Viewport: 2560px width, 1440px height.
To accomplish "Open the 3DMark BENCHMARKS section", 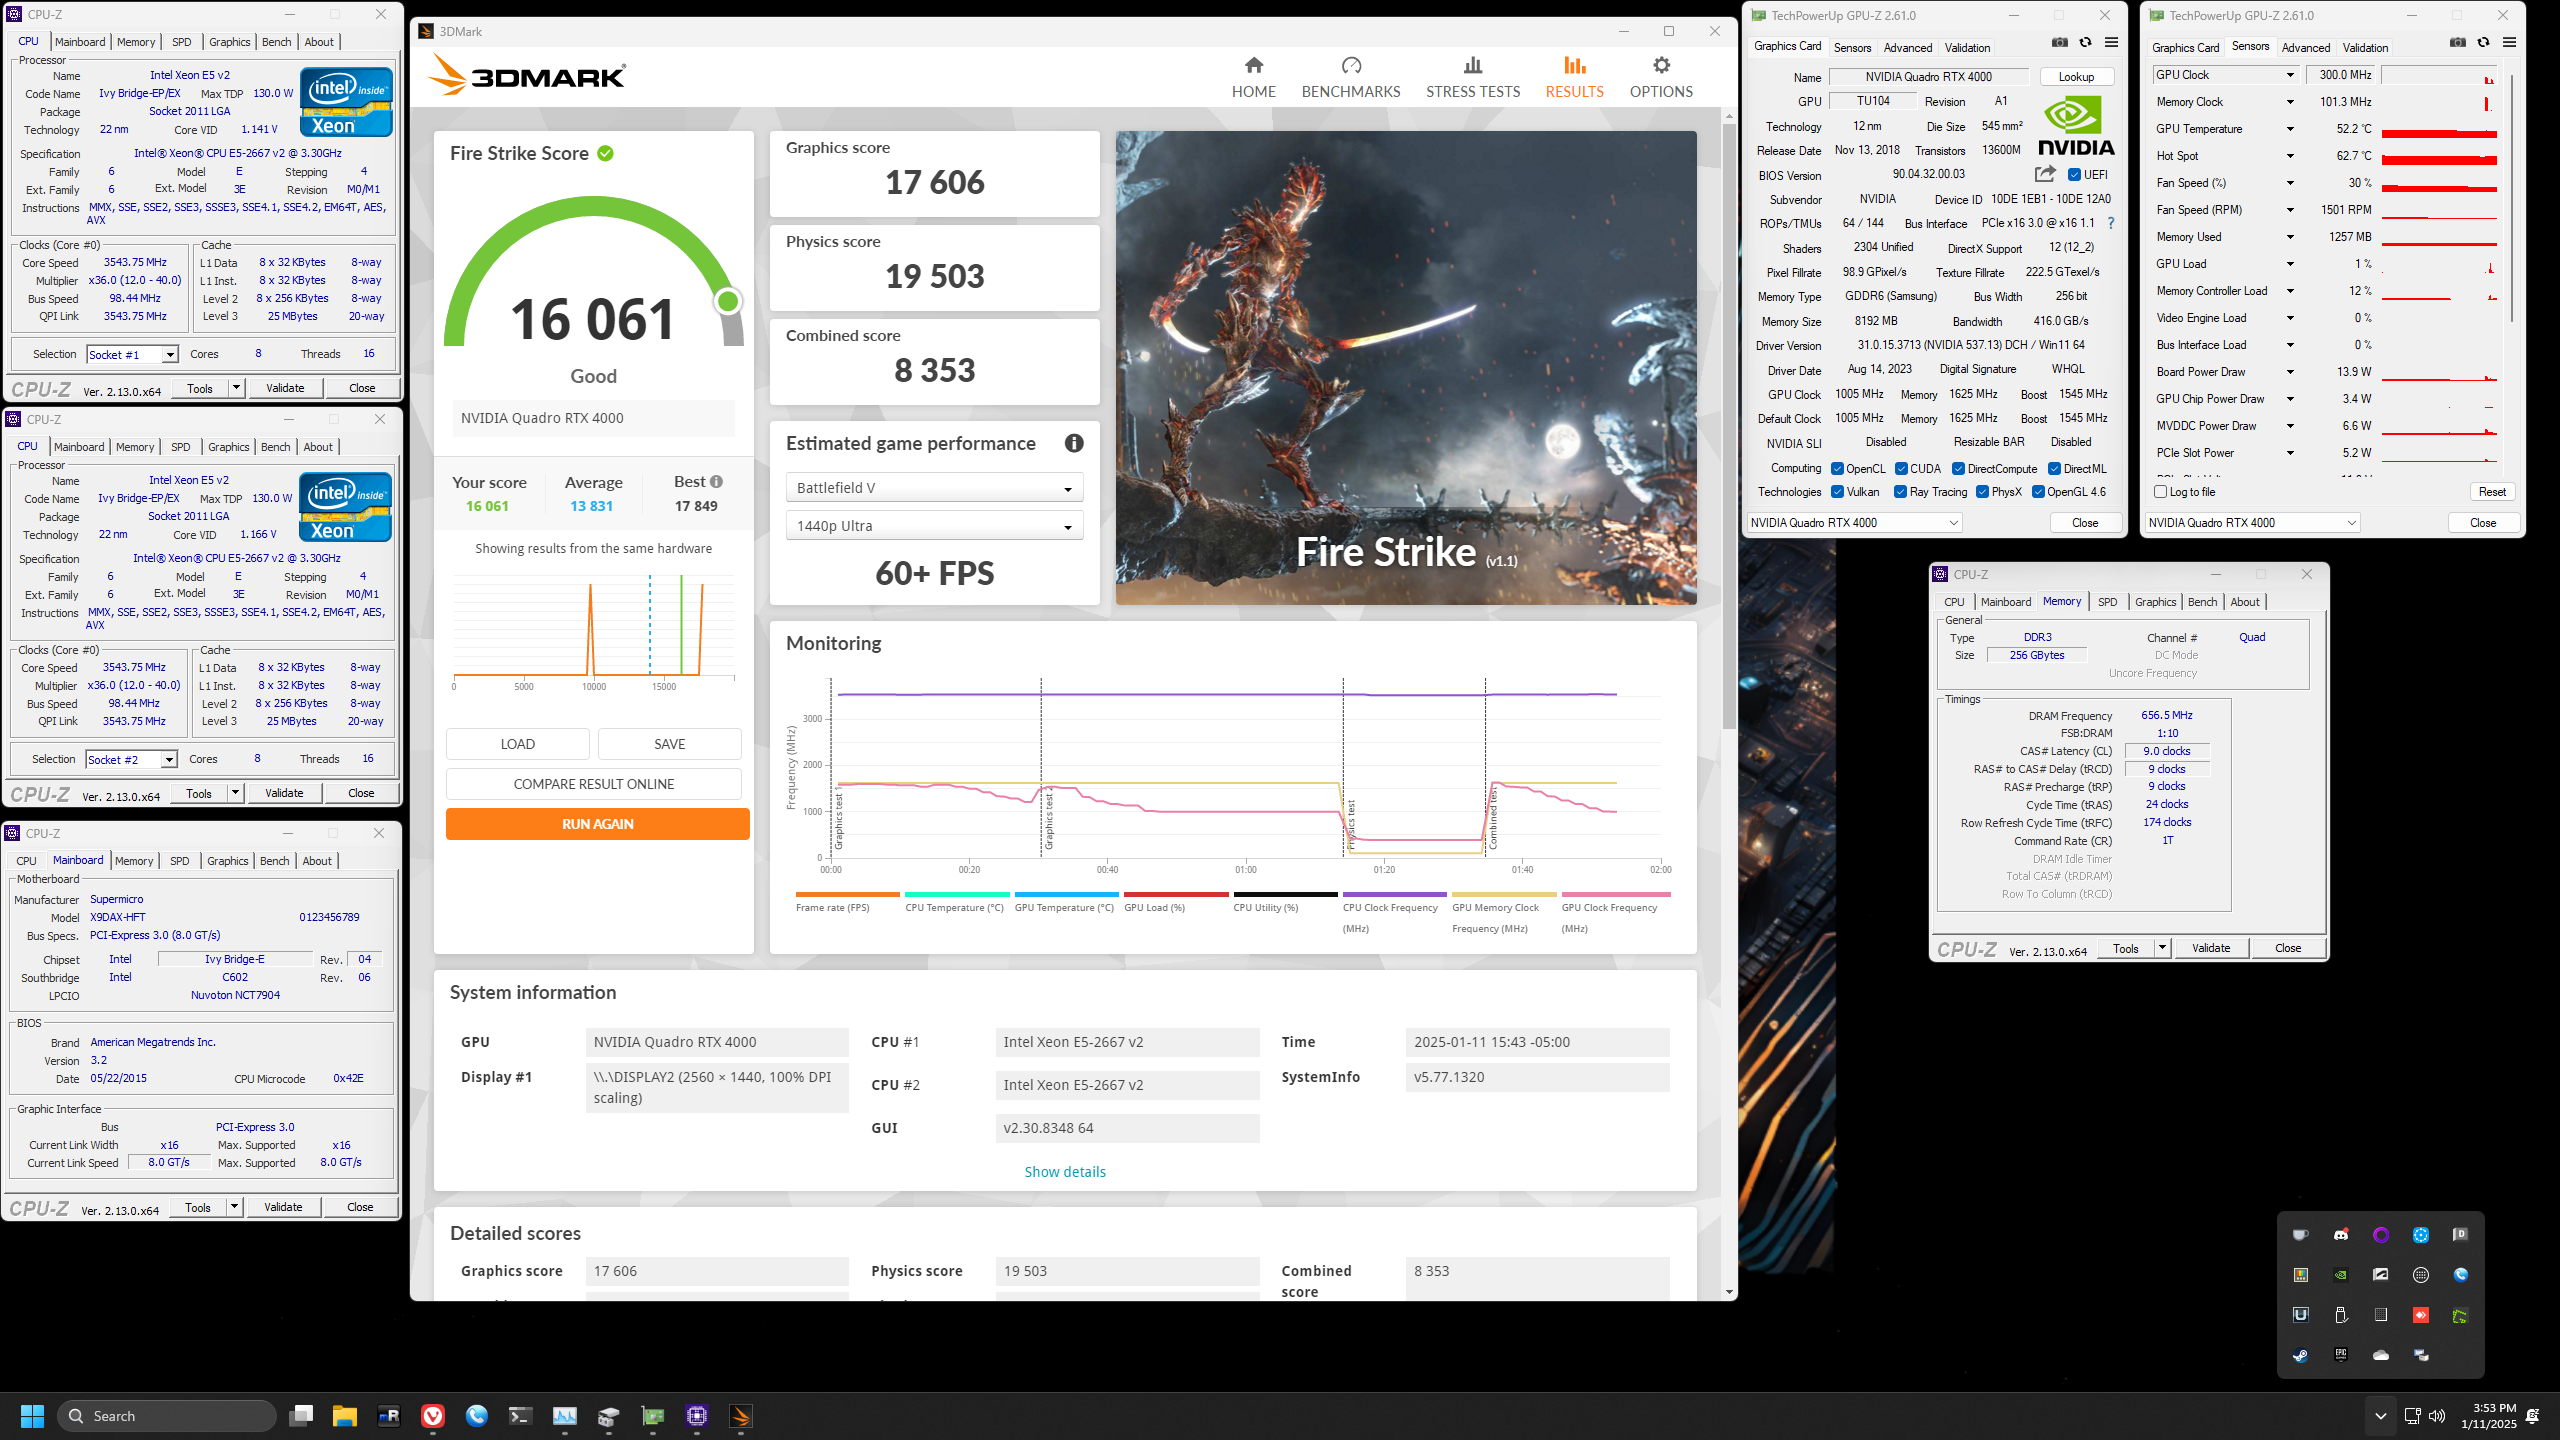I will pyautogui.click(x=1351, y=77).
